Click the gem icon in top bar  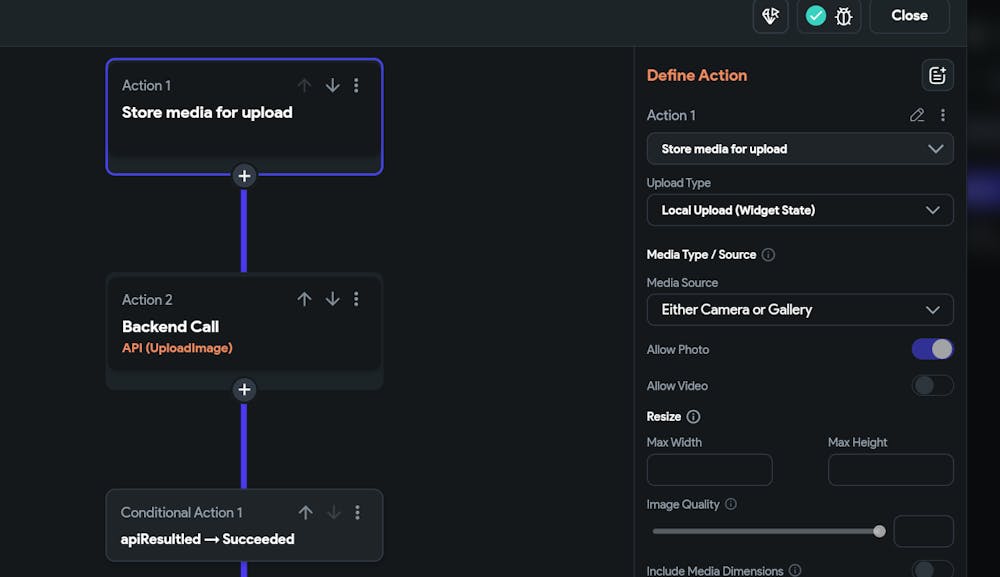pos(770,16)
